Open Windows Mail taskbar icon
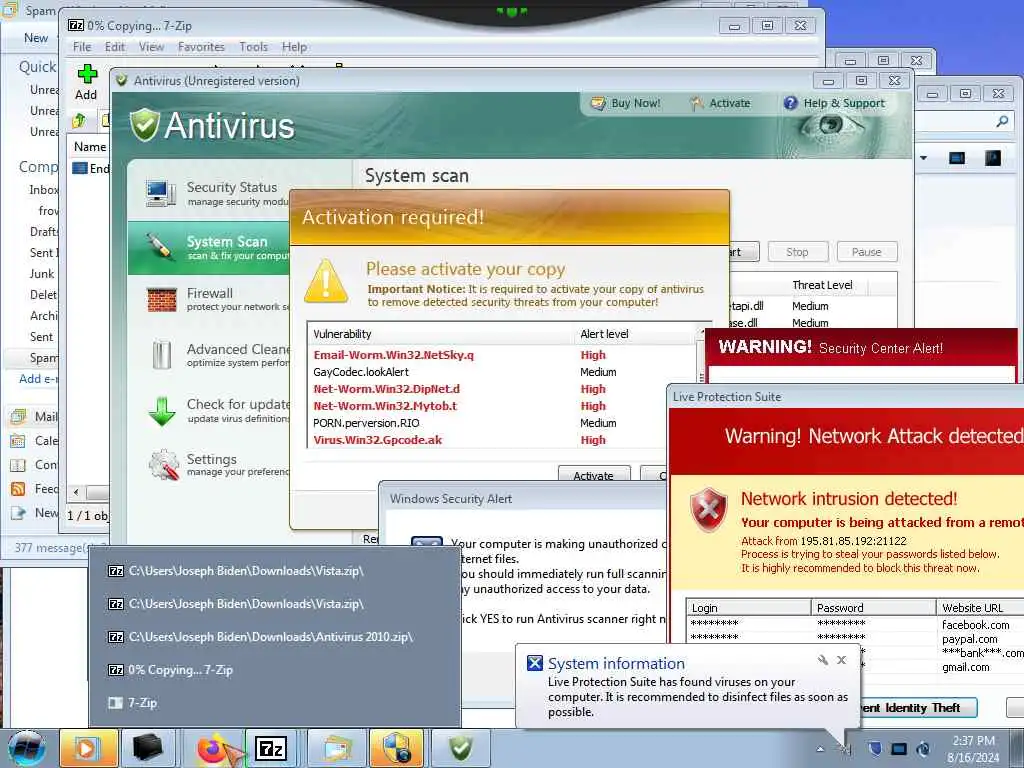The height and width of the screenshot is (768, 1024). click(x=336, y=748)
